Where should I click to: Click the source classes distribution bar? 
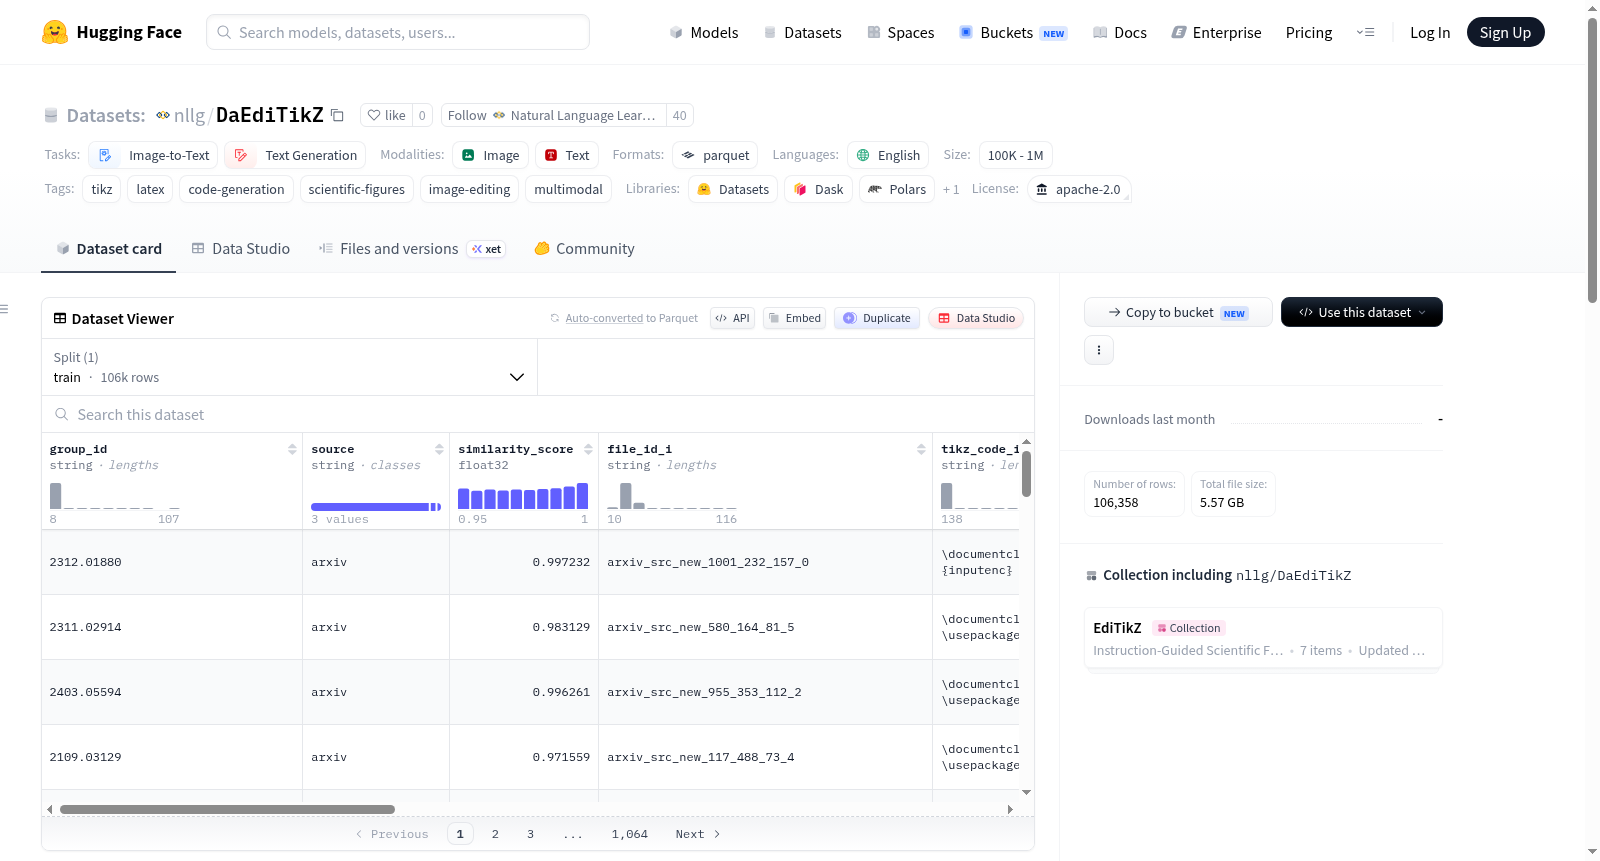pos(376,507)
